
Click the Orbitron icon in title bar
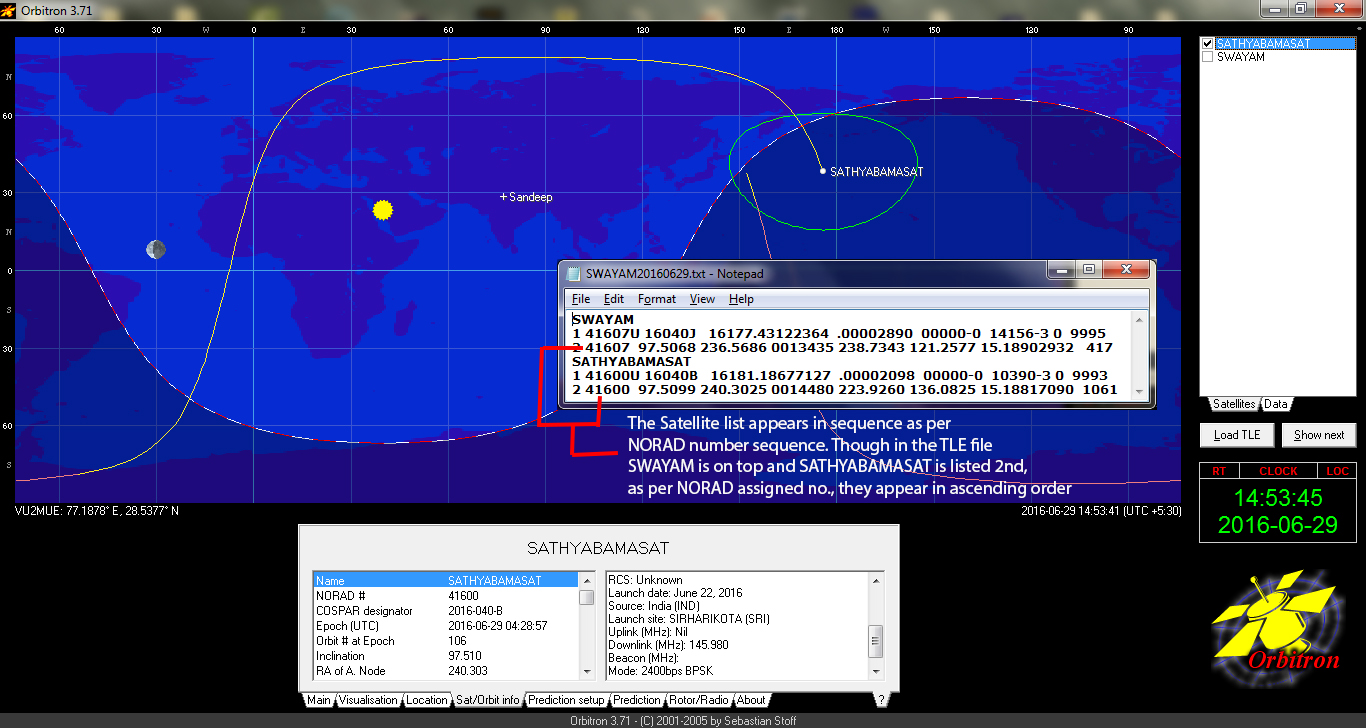coord(9,10)
